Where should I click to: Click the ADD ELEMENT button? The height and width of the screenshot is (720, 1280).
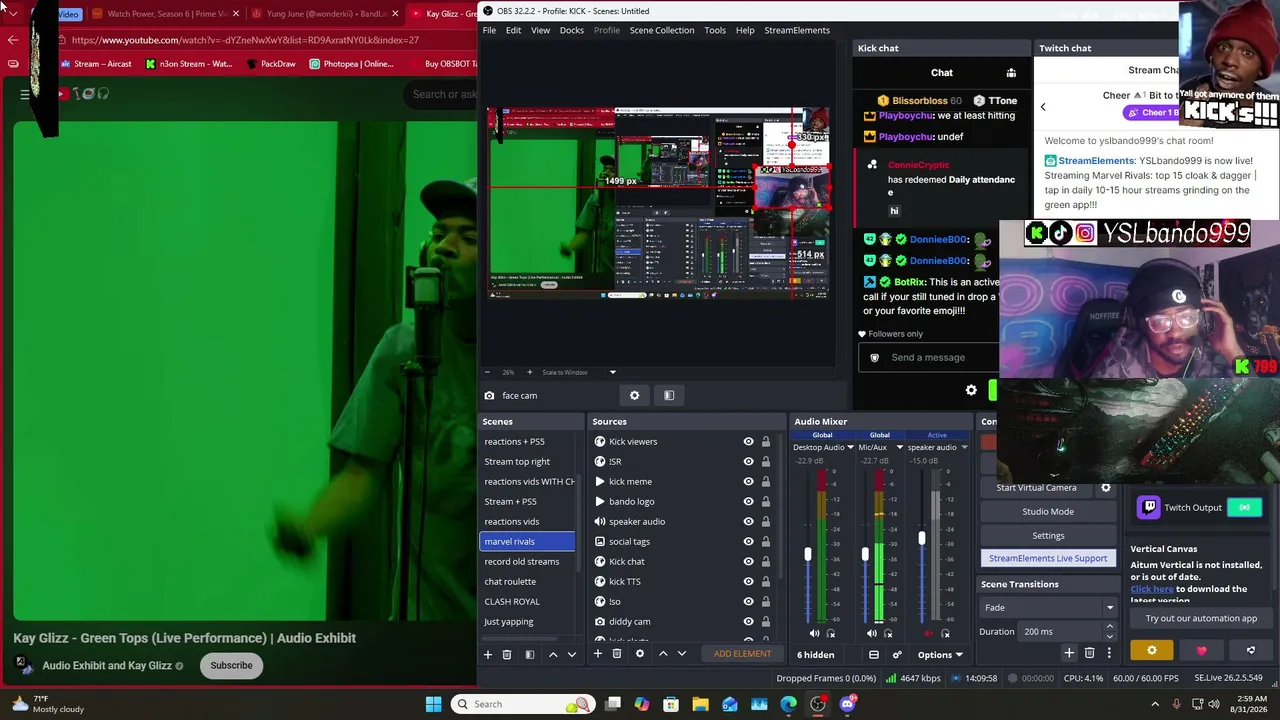[x=742, y=654]
